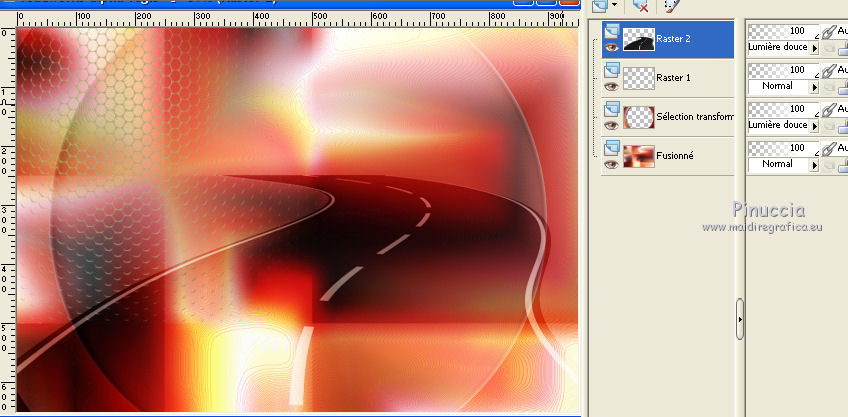Screen dimensions: 848x417
Task: Click the layers palette splitter handle arrow
Action: (x=740, y=319)
